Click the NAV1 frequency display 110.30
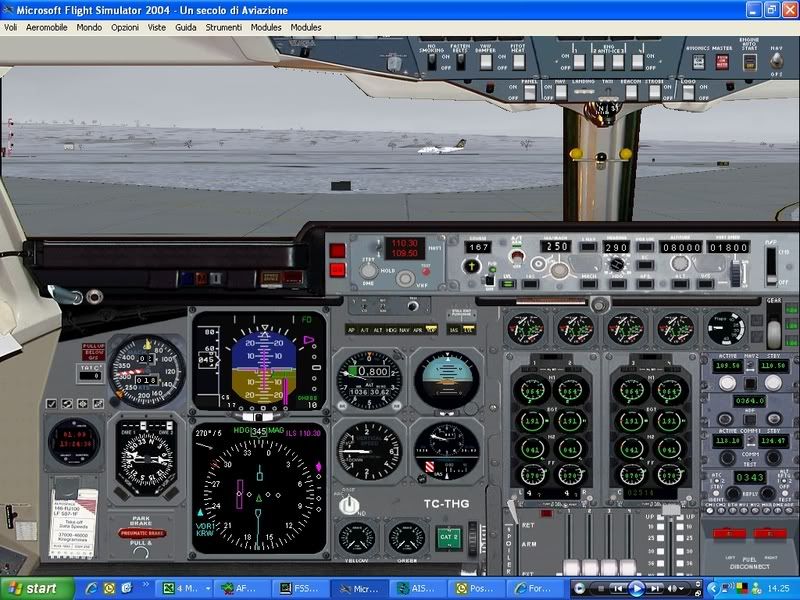The width and height of the screenshot is (800, 600). click(x=404, y=243)
